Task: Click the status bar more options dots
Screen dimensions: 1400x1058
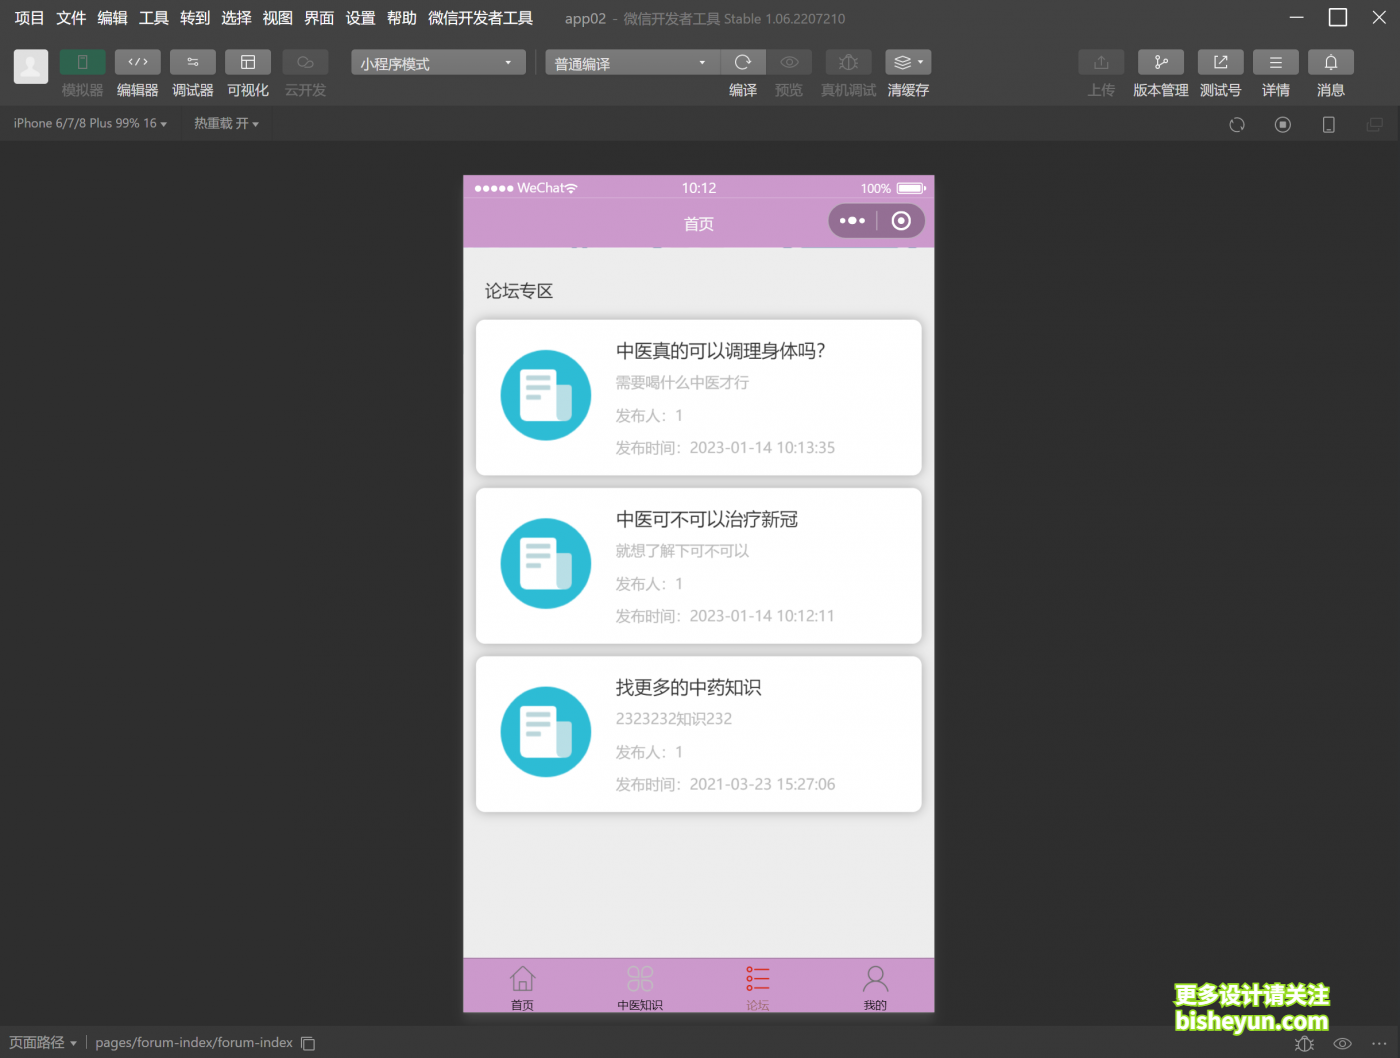Action: click(1379, 1043)
